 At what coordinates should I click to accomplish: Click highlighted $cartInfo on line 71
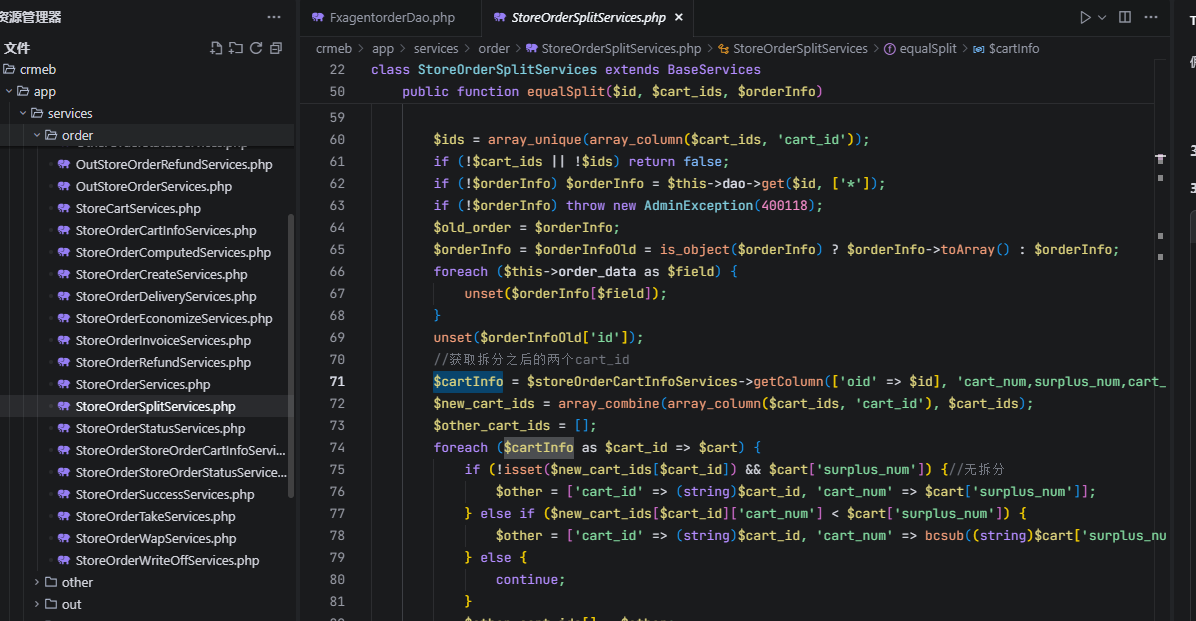pyautogui.click(x=468, y=381)
